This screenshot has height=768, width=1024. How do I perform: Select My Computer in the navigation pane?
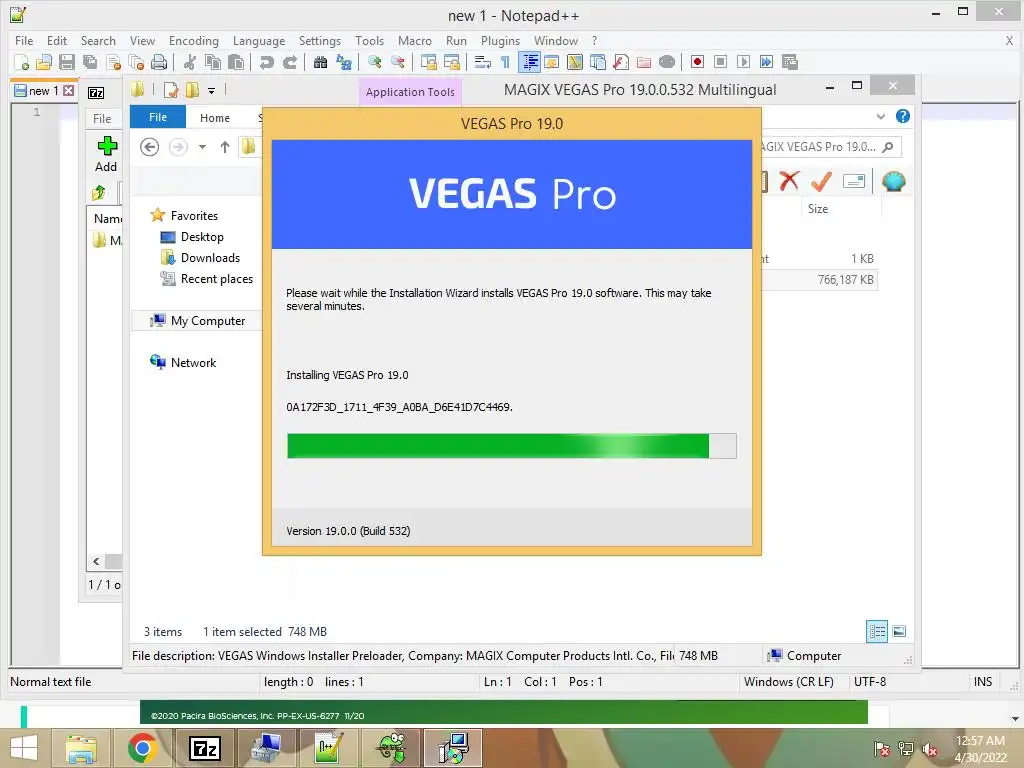point(208,320)
